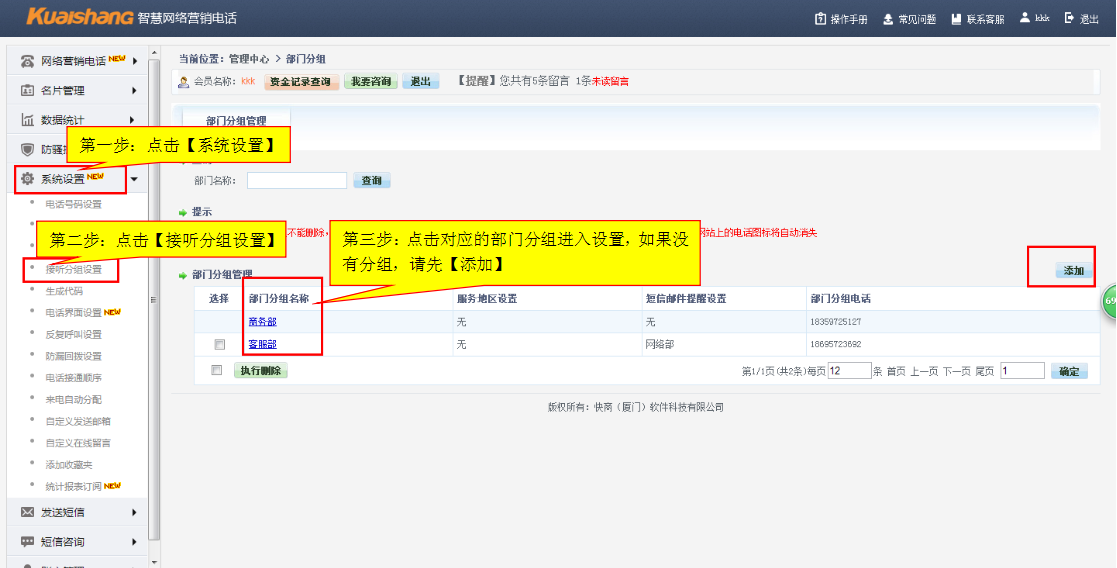This screenshot has width=1117, height=568.
Task: Click the 联系客服 contact support icon
Action: (956, 19)
